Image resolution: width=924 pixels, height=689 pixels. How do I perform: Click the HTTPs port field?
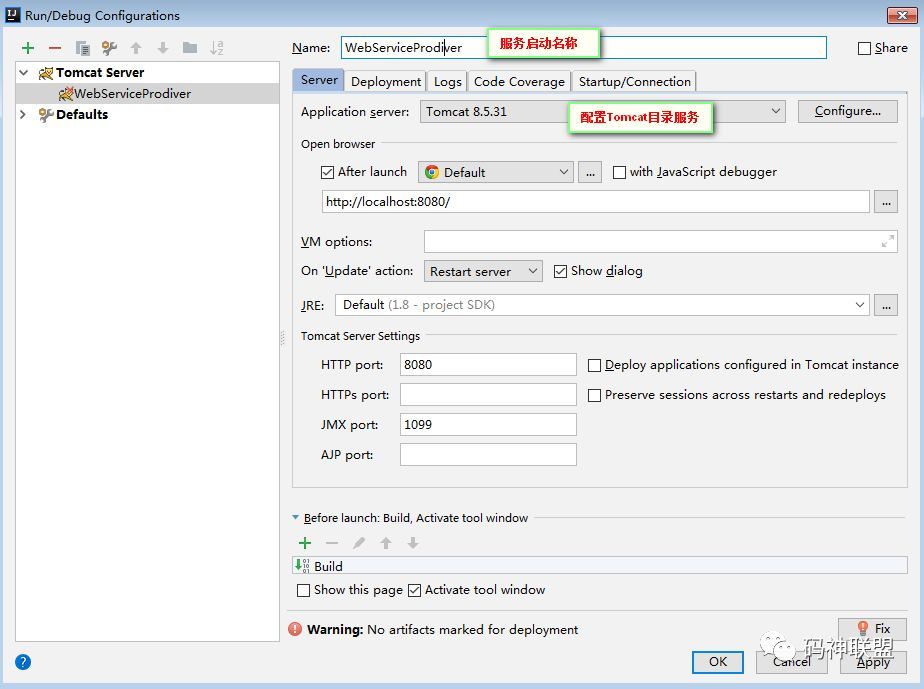[x=488, y=394]
